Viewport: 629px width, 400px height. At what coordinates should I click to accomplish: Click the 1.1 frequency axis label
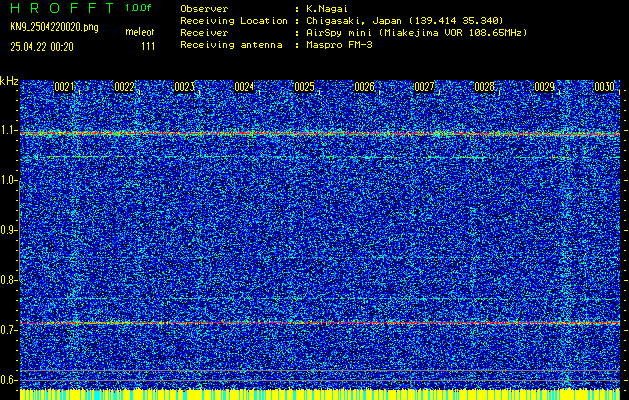(x=8, y=130)
